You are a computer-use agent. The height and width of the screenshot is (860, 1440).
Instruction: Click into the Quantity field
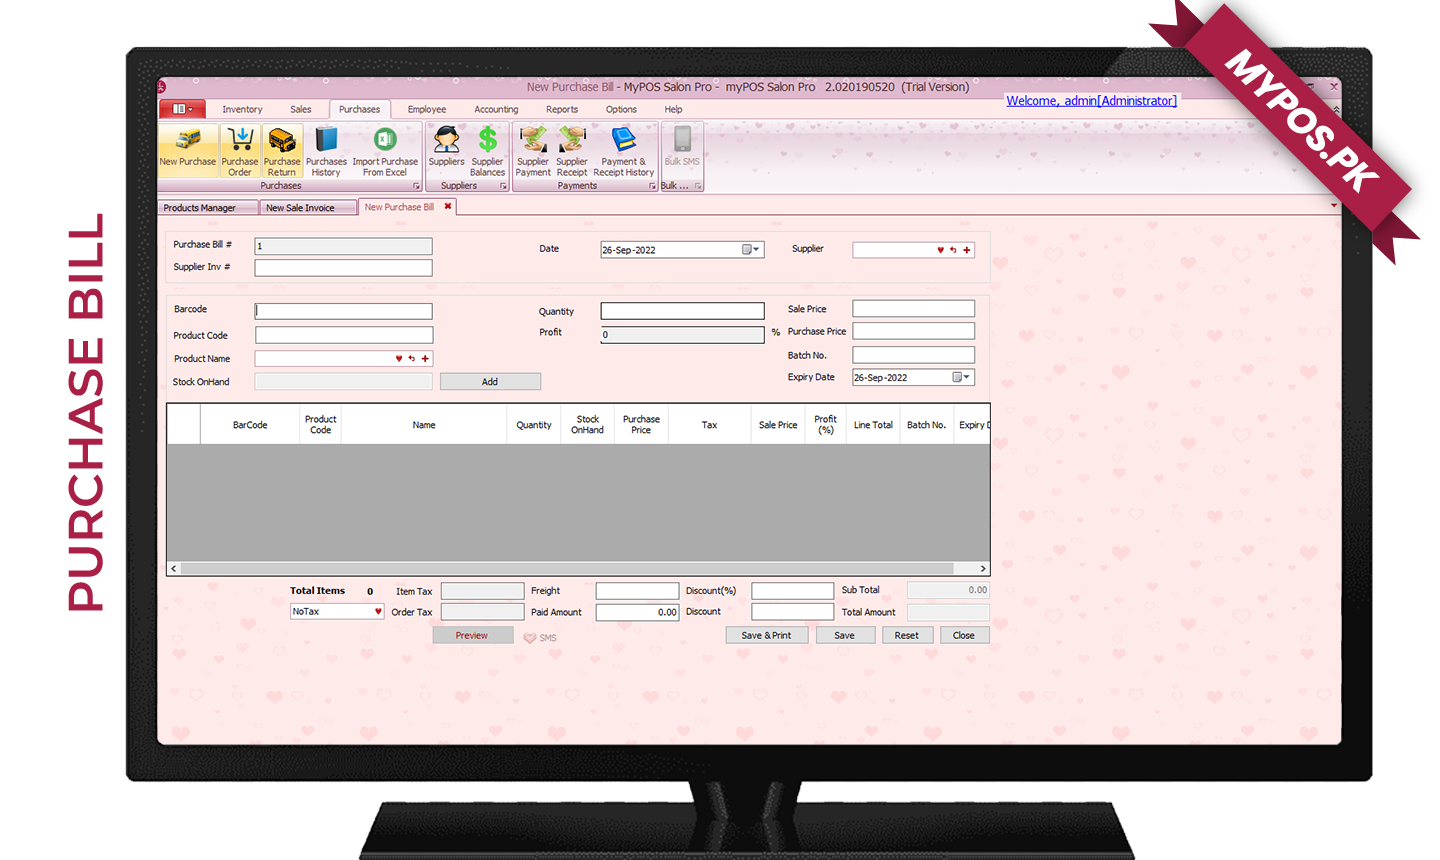682,311
